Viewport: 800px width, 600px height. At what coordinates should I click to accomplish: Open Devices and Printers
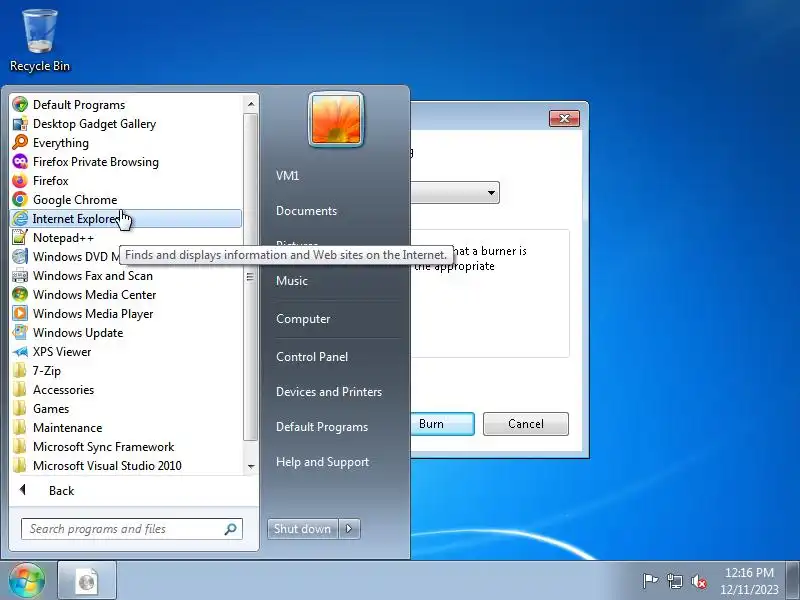[329, 392]
